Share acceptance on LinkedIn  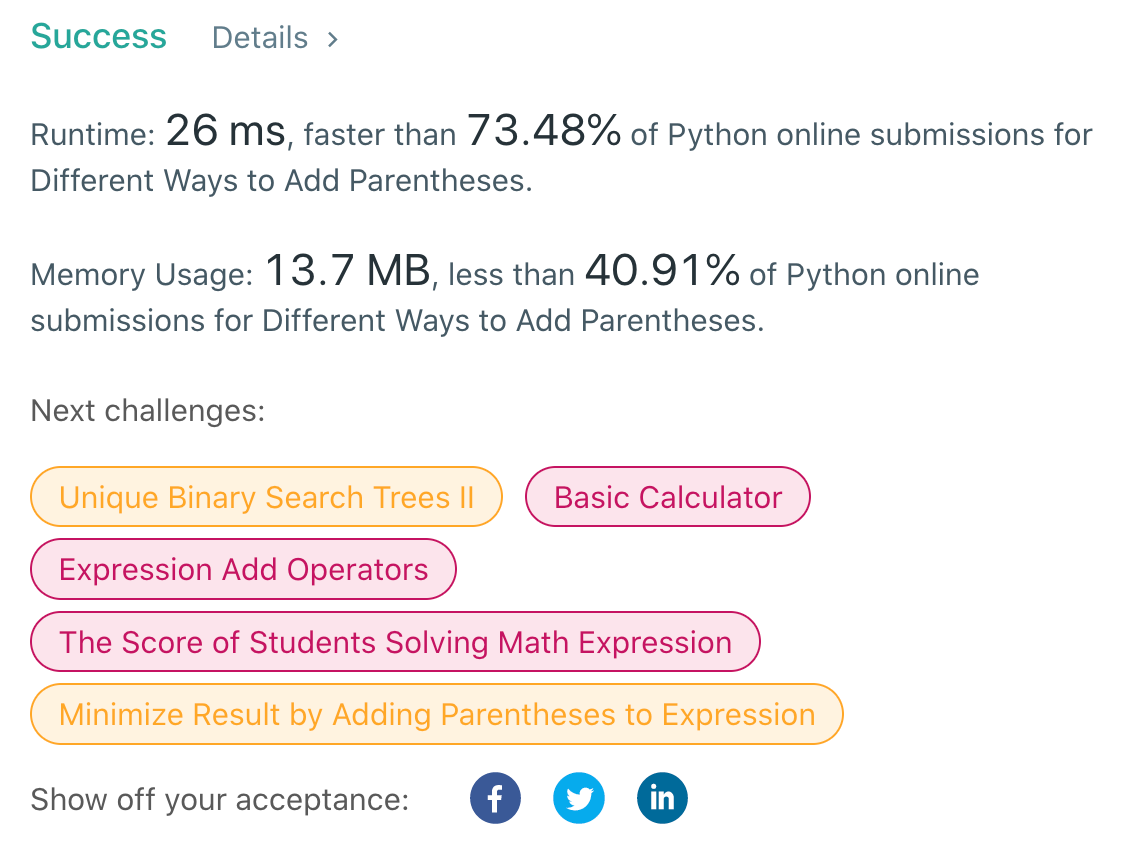662,798
